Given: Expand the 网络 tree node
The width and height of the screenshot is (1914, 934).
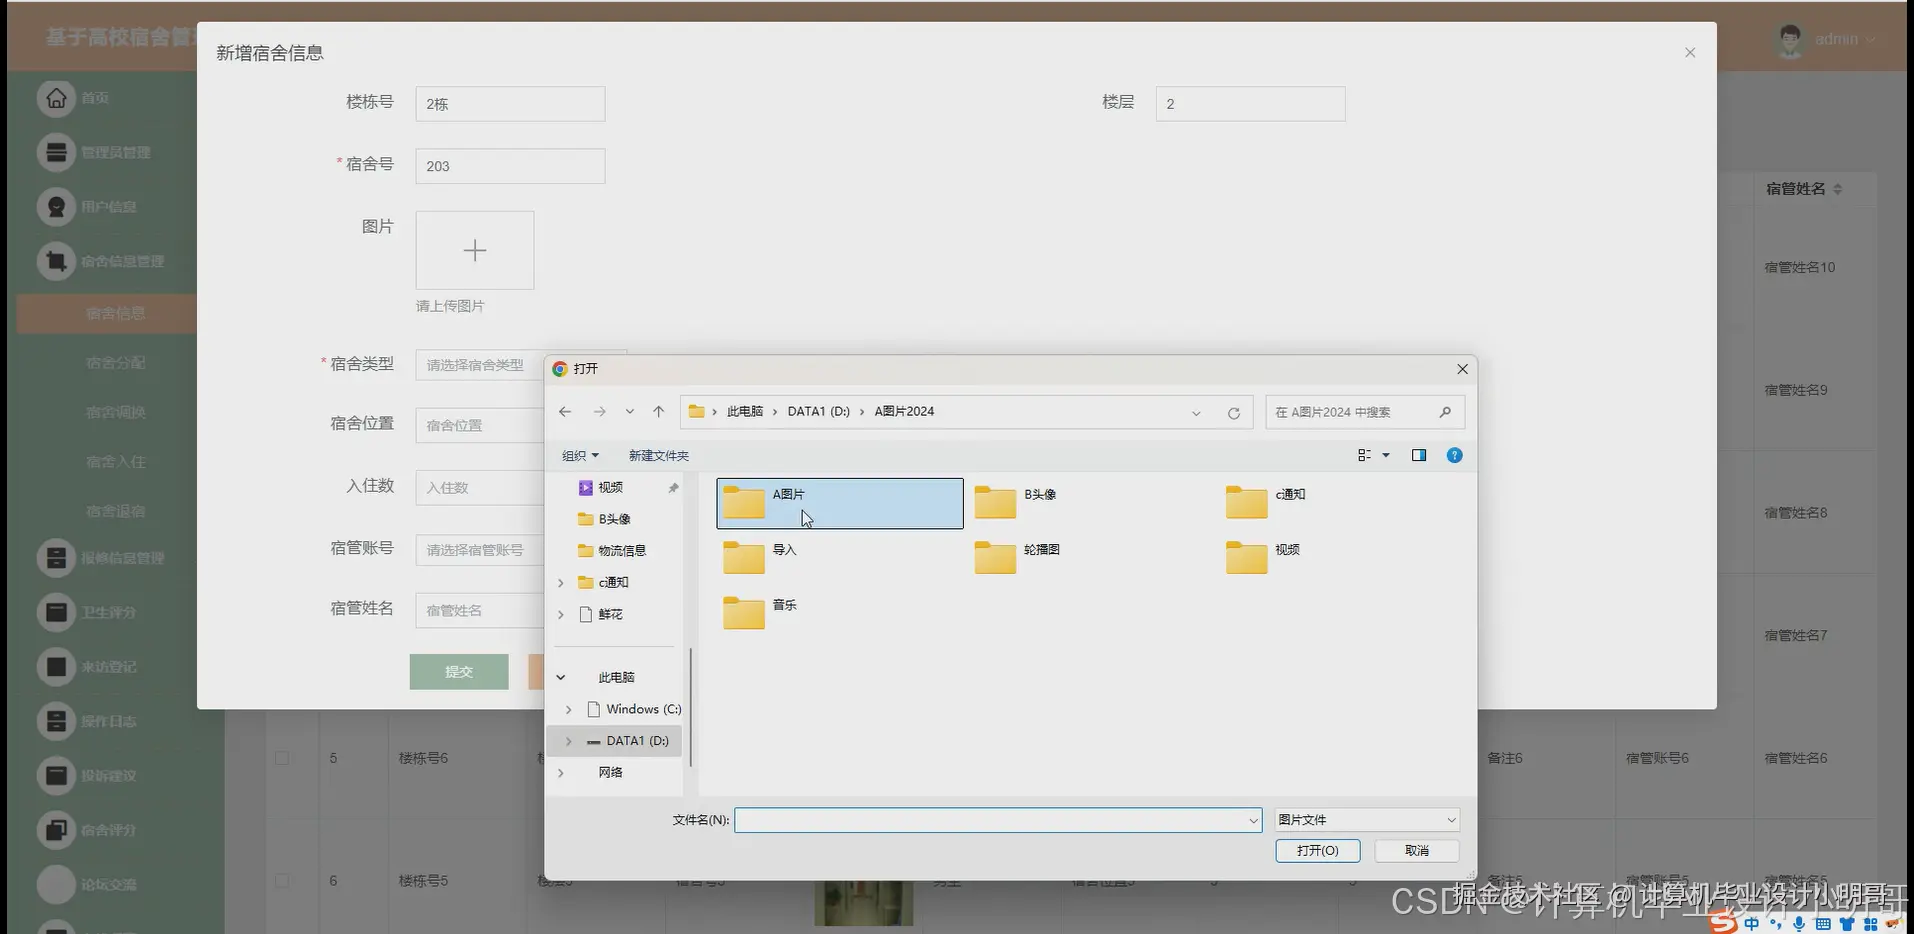Looking at the screenshot, I should (561, 773).
